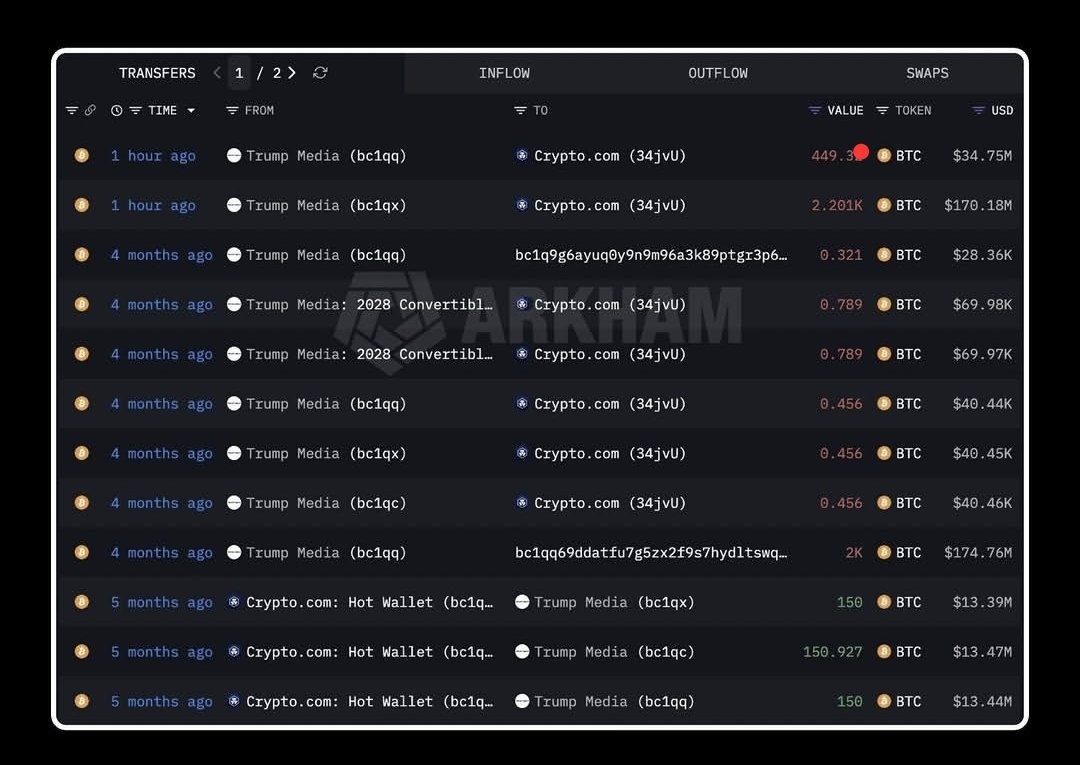Click the TO column header label
Screen dimensions: 1080x765
coord(541,110)
